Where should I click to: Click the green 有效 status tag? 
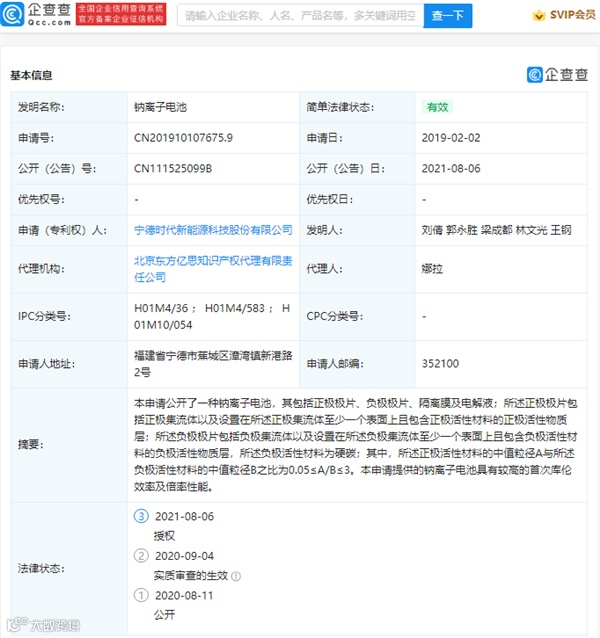[x=437, y=107]
